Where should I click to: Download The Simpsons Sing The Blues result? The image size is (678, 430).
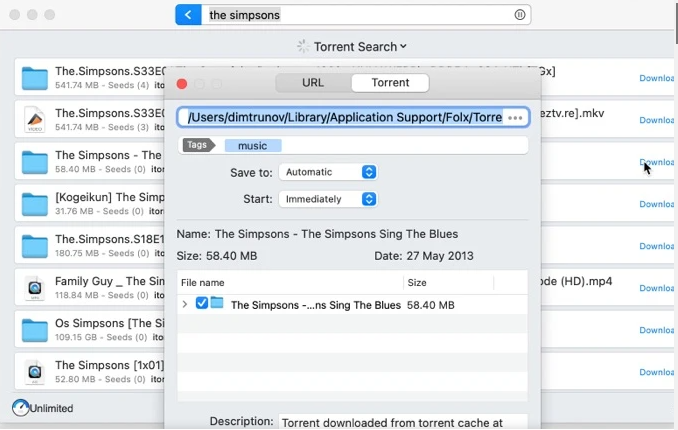coord(656,162)
